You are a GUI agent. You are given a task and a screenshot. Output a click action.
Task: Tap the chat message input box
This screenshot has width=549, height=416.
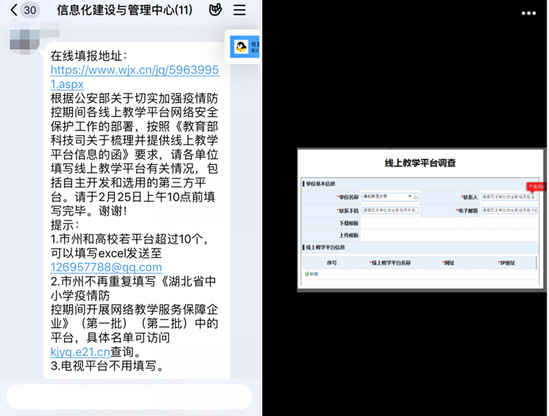pyautogui.click(x=129, y=397)
